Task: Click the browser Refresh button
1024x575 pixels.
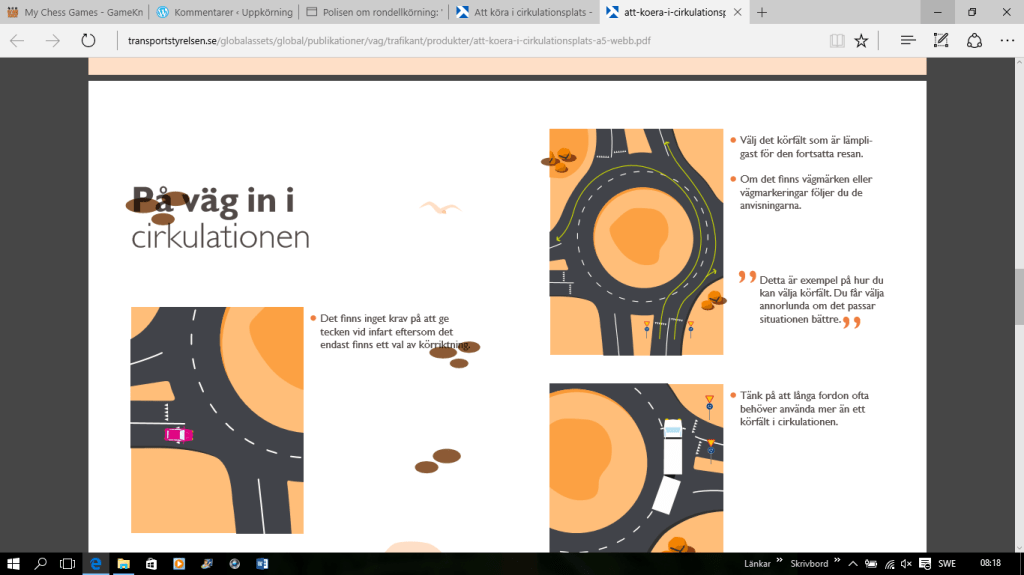Action: (88, 41)
